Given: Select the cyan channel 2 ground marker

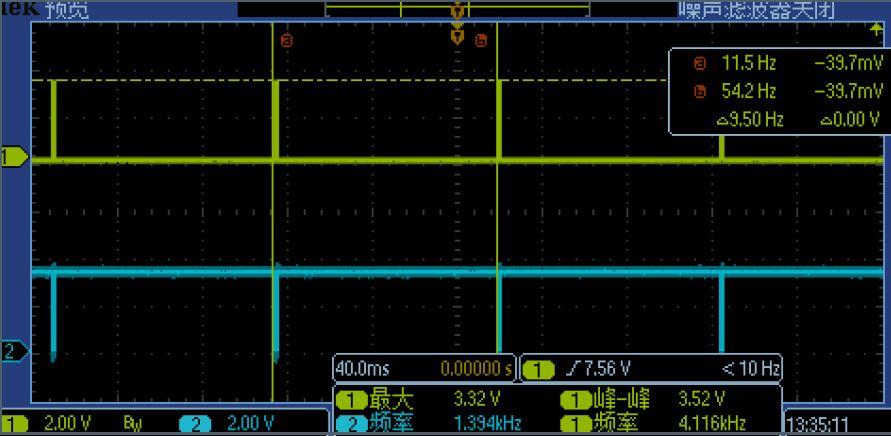Looking at the screenshot, I should (x=14, y=351).
